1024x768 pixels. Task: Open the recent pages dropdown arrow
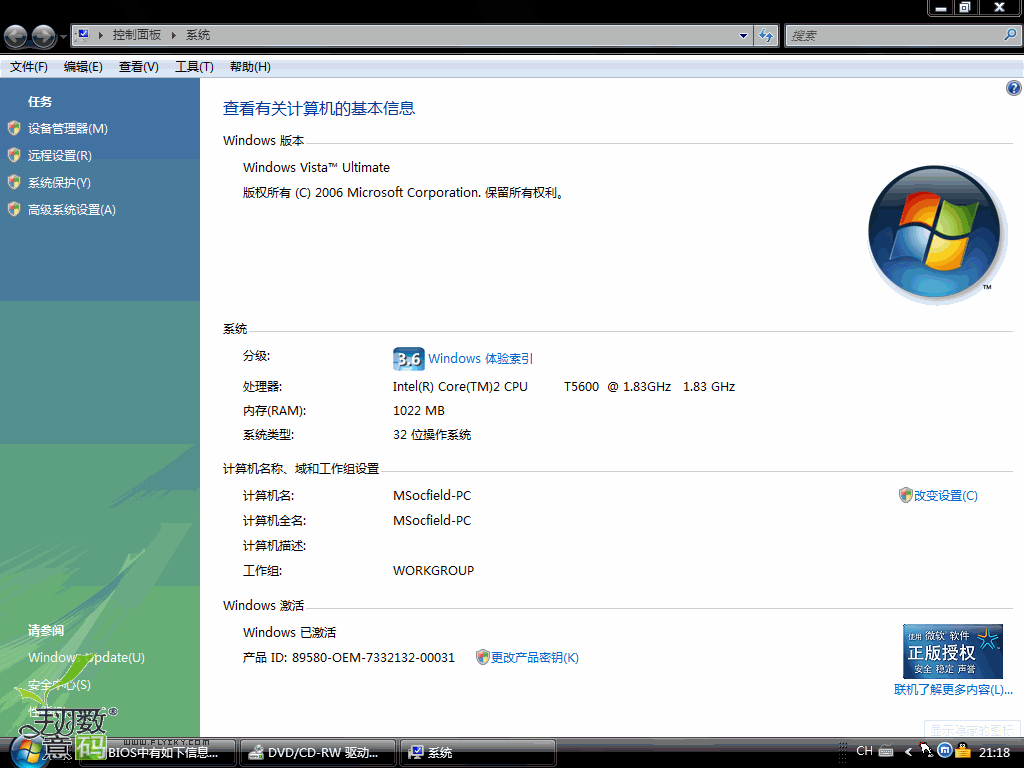pyautogui.click(x=63, y=37)
